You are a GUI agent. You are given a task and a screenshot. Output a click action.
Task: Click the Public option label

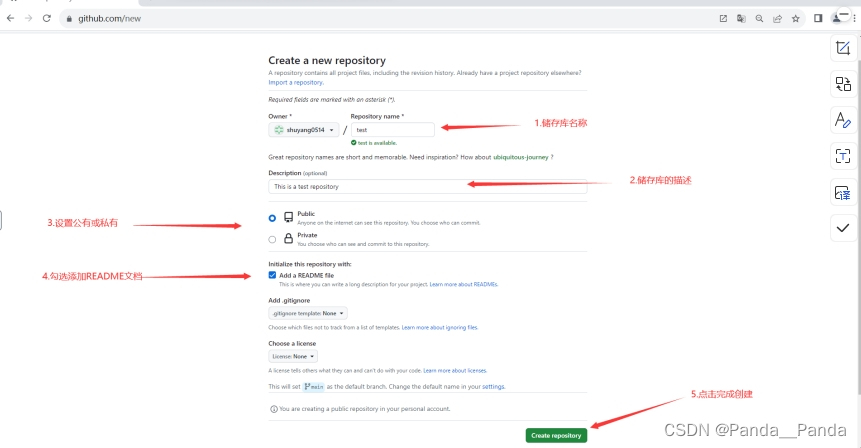pyautogui.click(x=306, y=214)
